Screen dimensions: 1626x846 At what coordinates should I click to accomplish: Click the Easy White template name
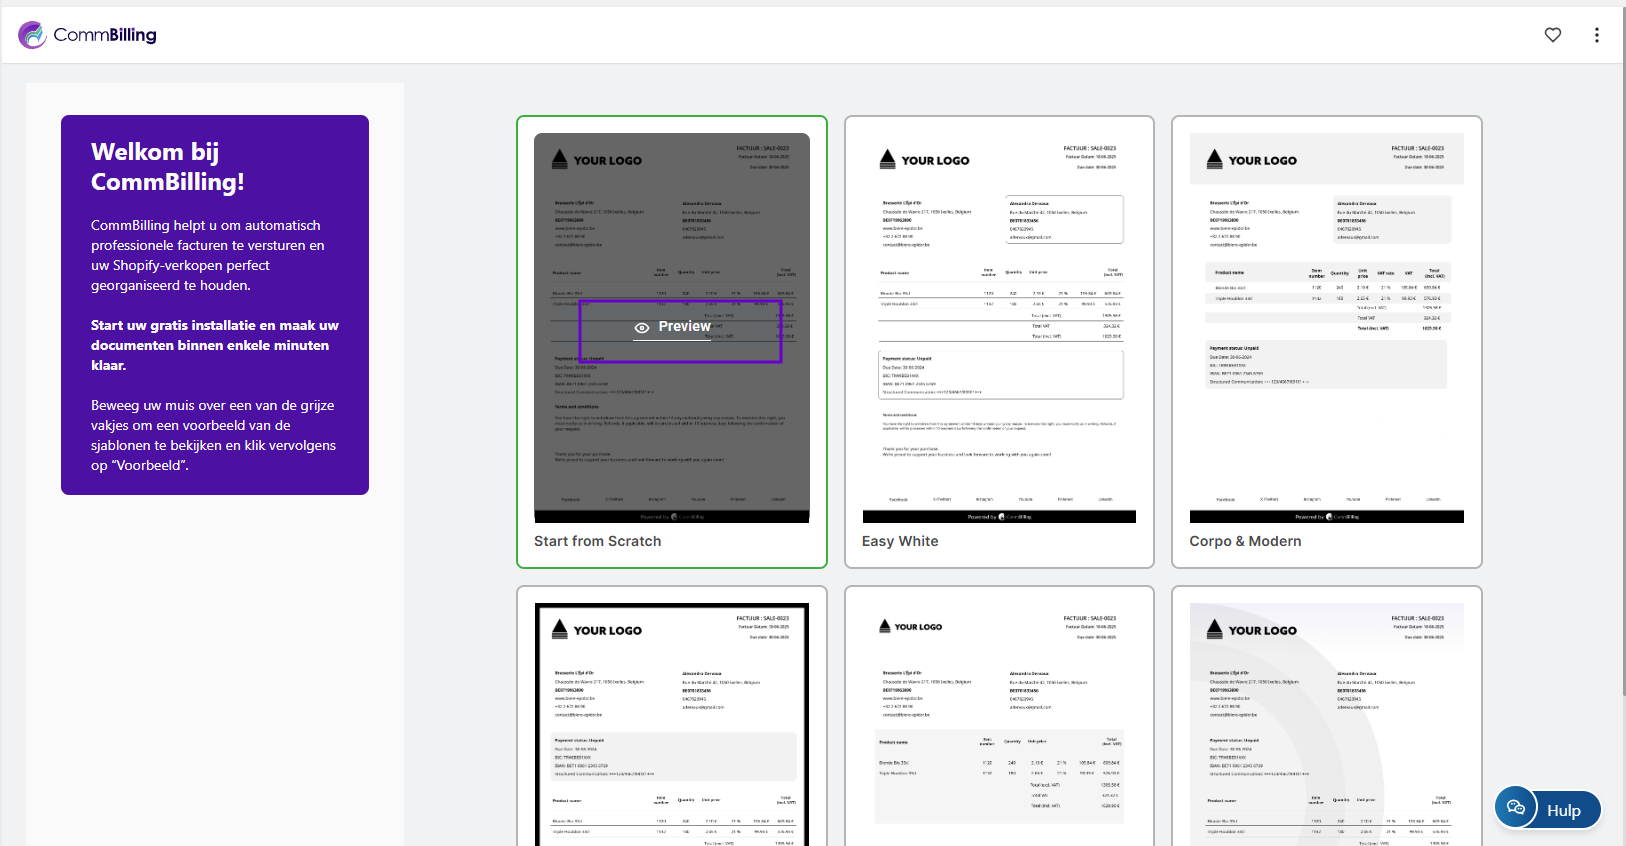(x=900, y=541)
